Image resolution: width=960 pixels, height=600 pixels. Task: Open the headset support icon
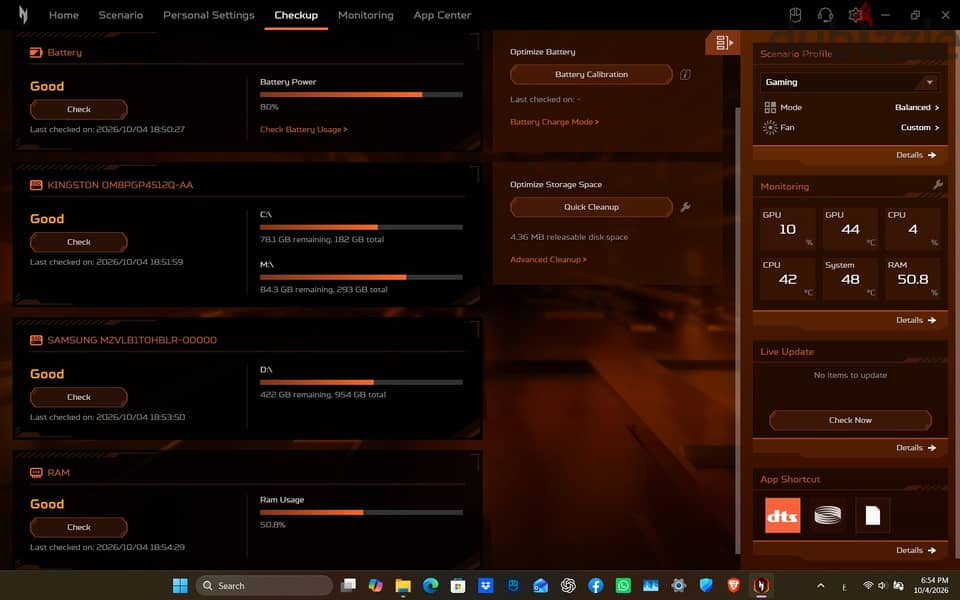point(825,15)
